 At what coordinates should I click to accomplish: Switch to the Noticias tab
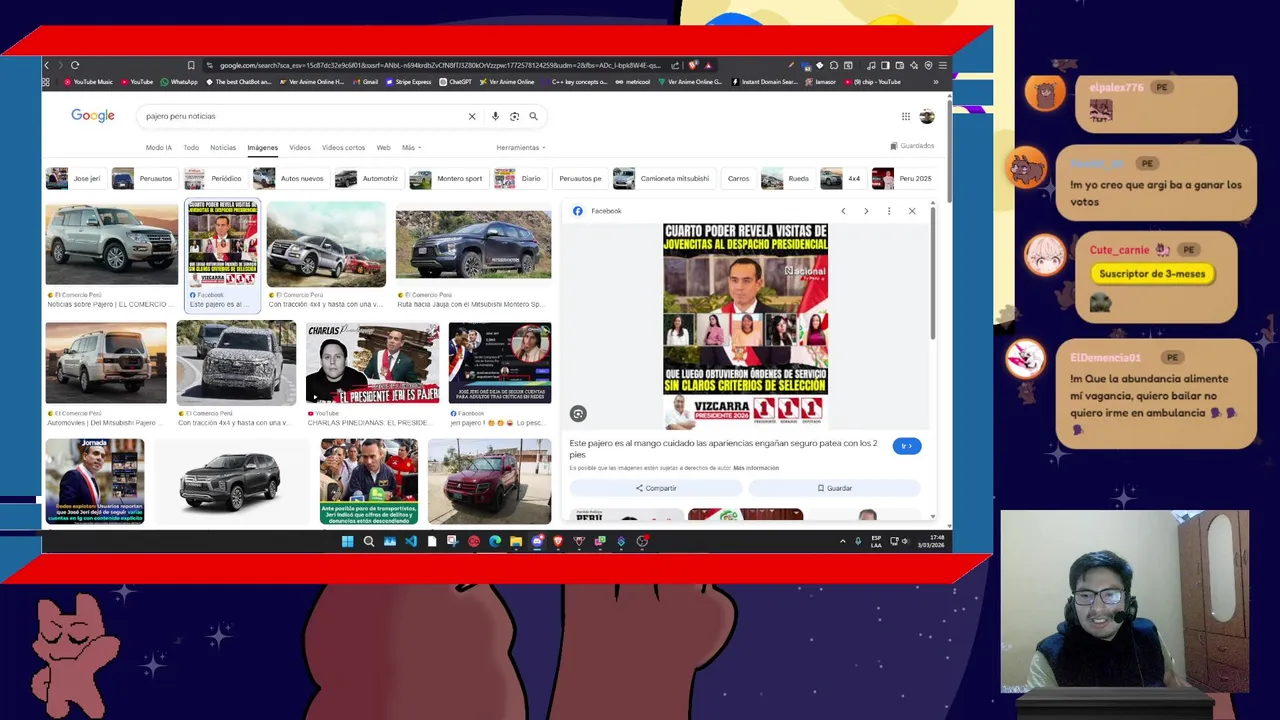(x=223, y=147)
